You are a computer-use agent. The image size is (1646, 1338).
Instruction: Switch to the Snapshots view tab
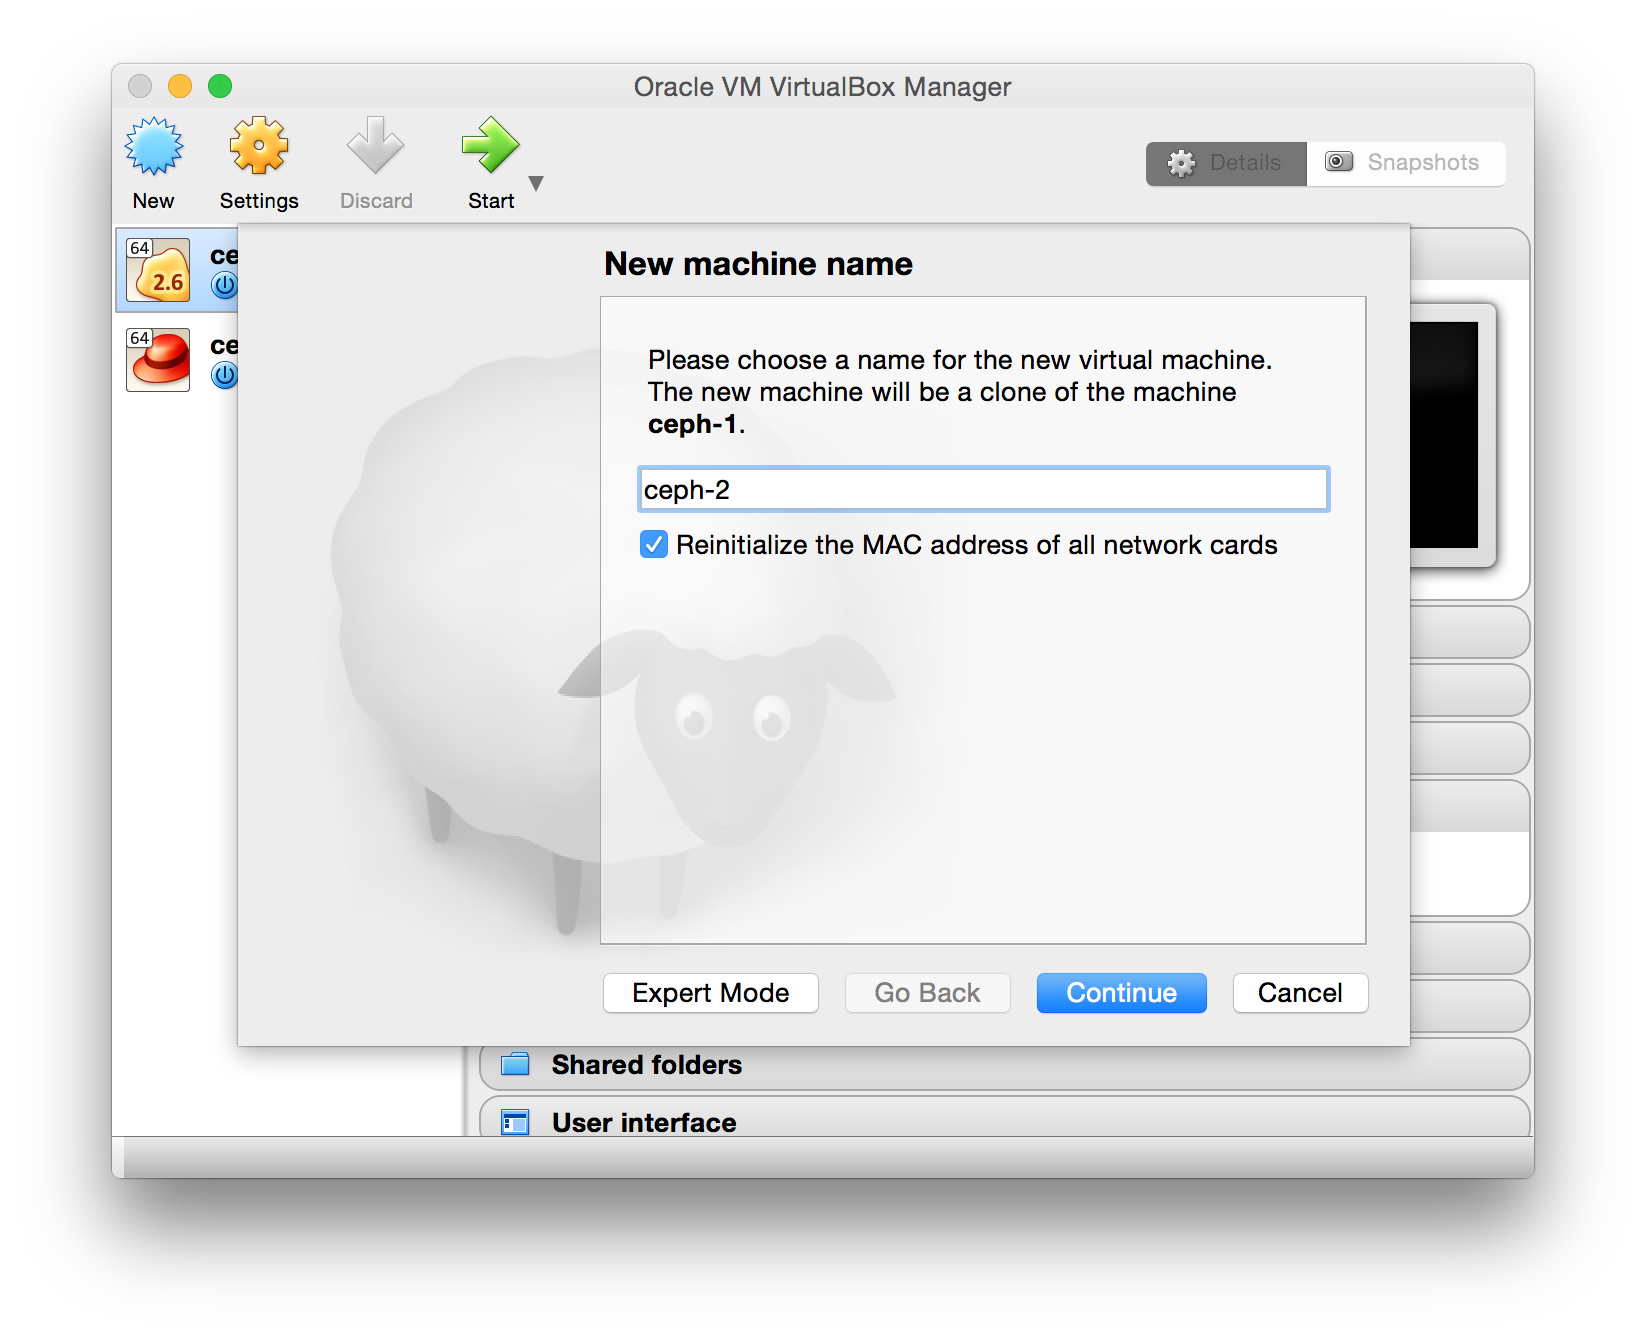pyautogui.click(x=1405, y=163)
